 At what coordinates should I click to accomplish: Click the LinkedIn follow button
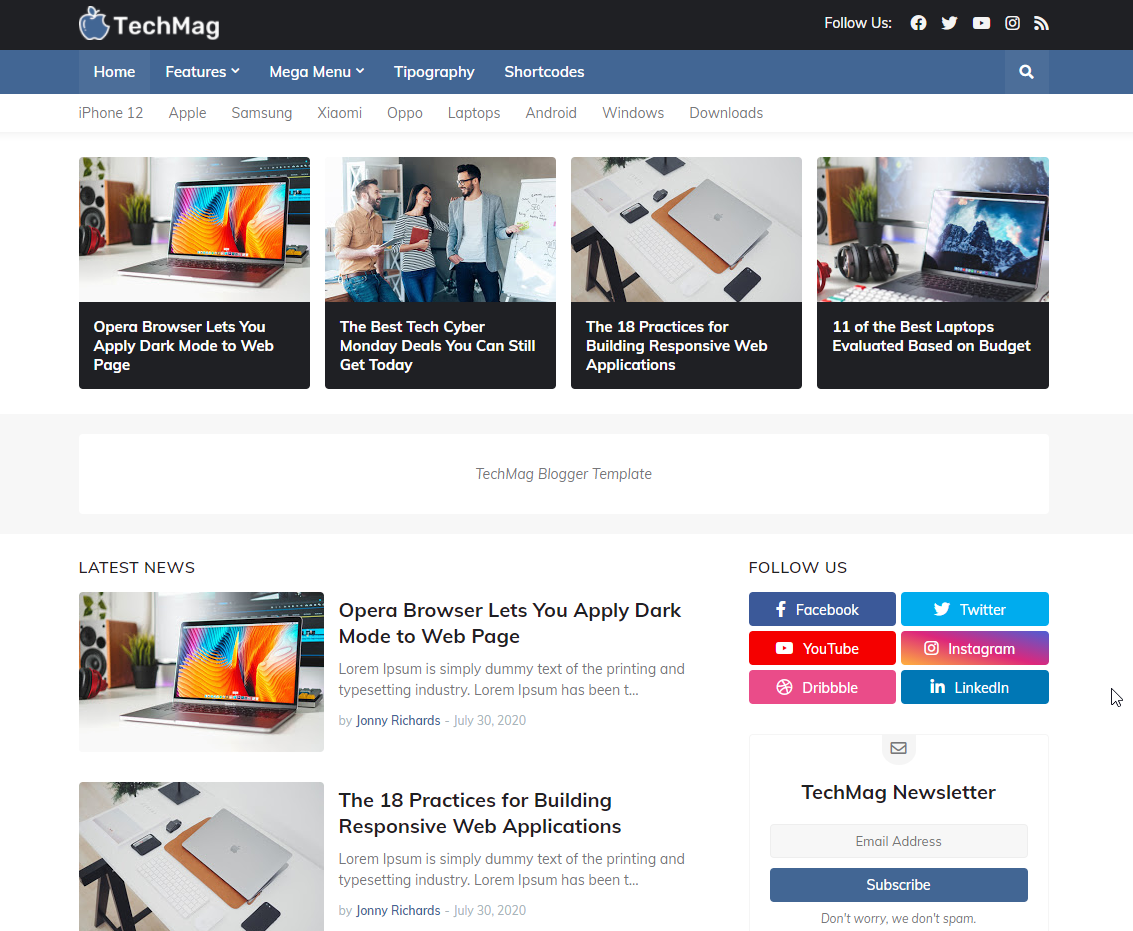tap(975, 687)
